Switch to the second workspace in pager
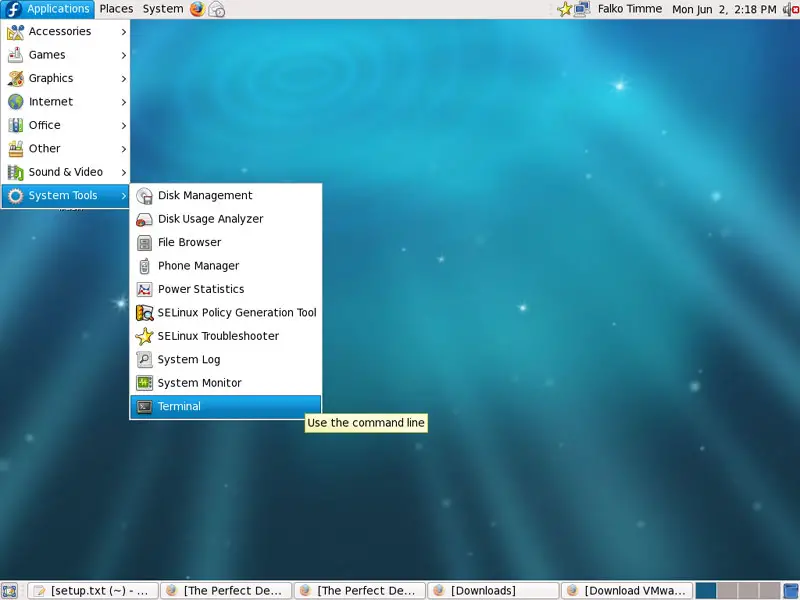800x600 pixels. [727, 591]
